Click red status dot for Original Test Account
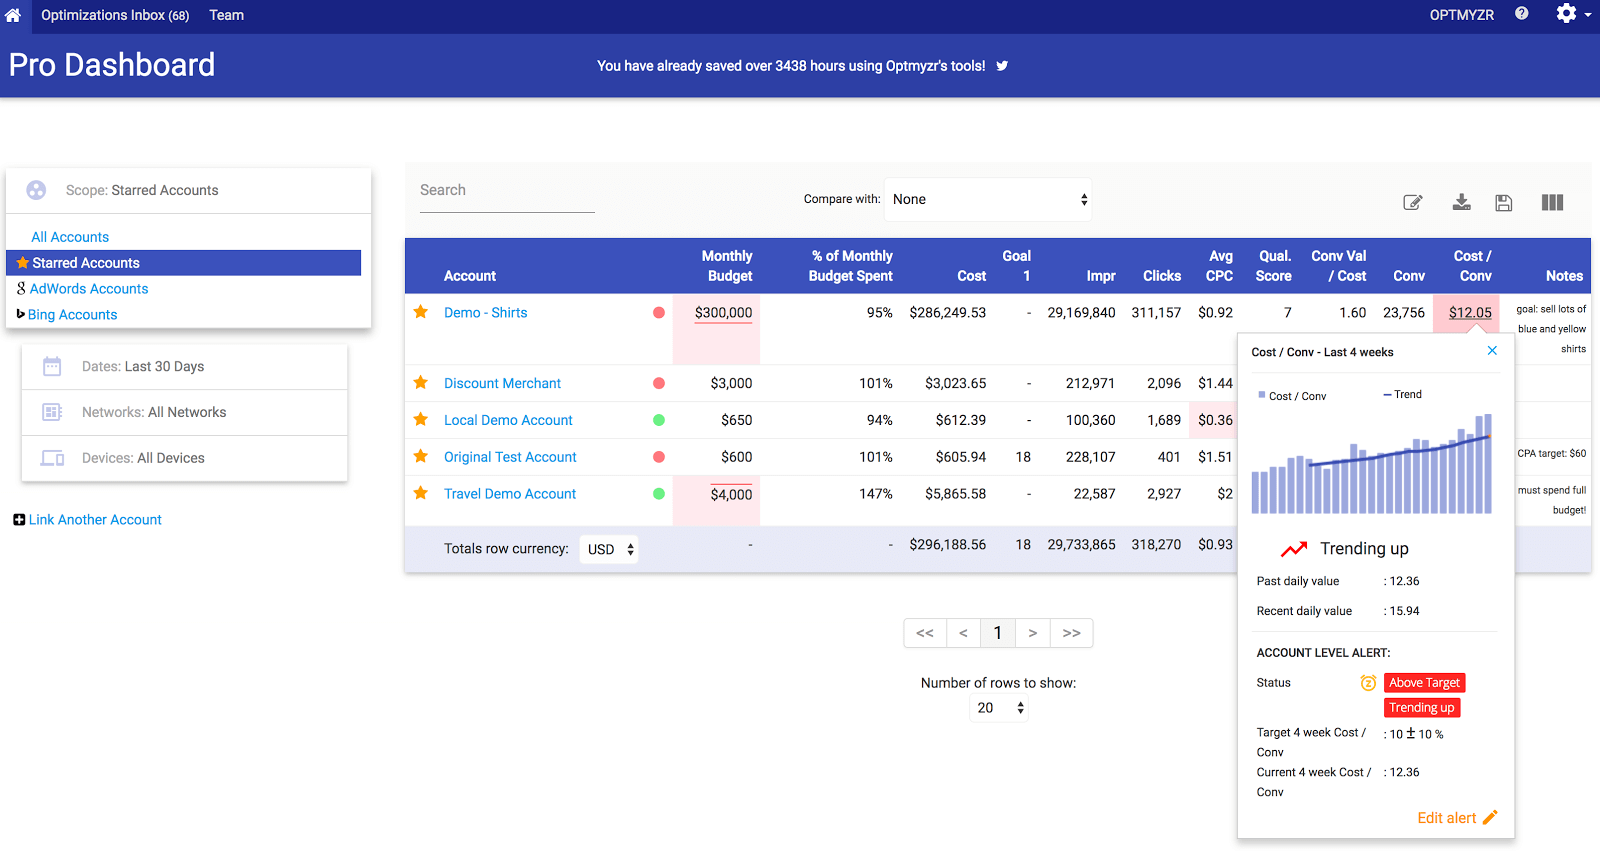 [x=659, y=457]
